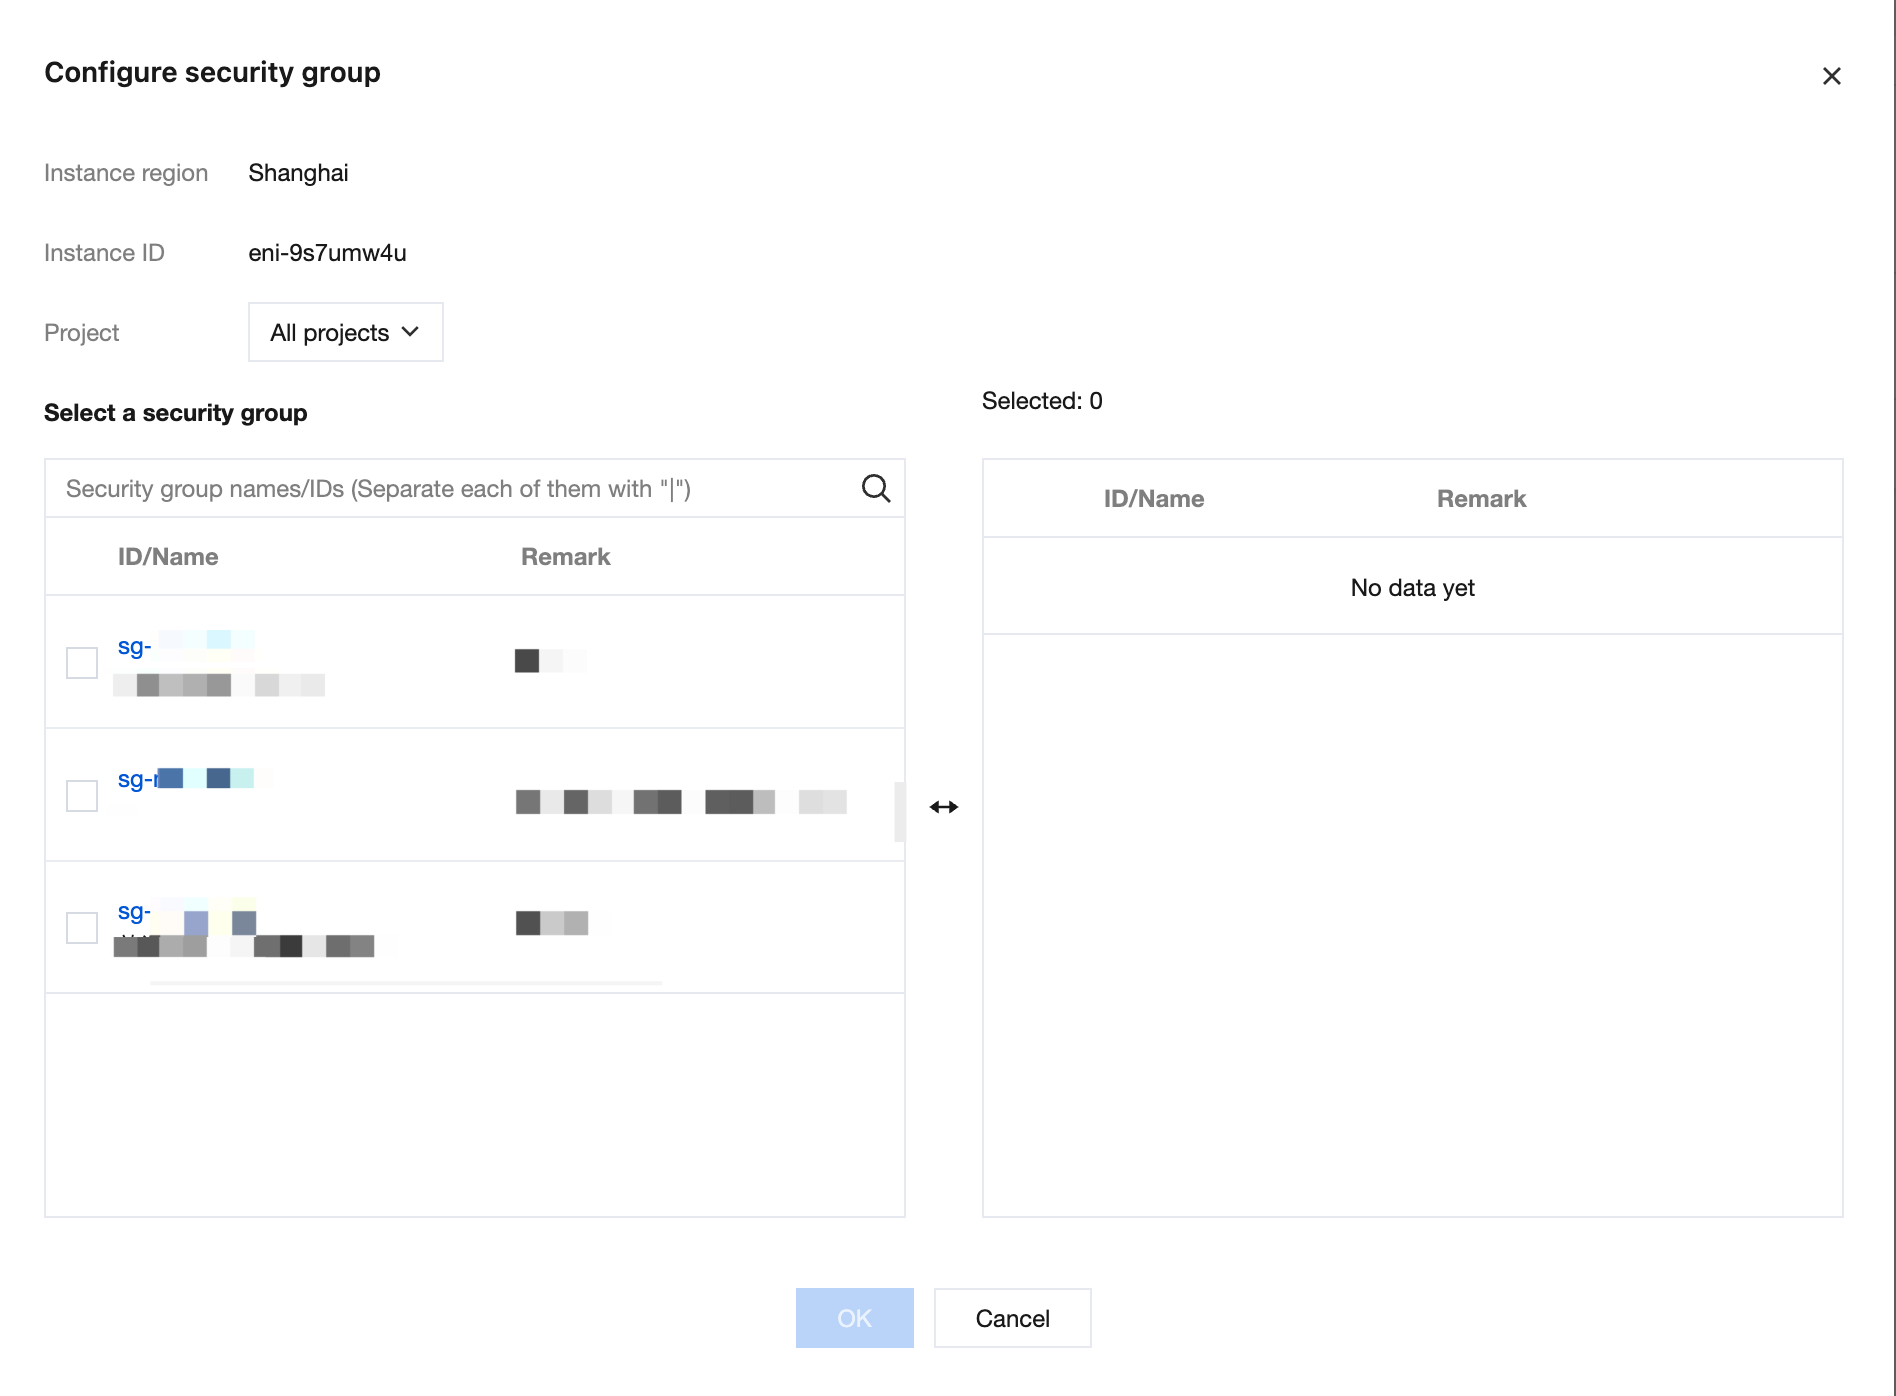The width and height of the screenshot is (1896, 1396).
Task: Click ID/Name header in the selection list
Action: click(168, 557)
